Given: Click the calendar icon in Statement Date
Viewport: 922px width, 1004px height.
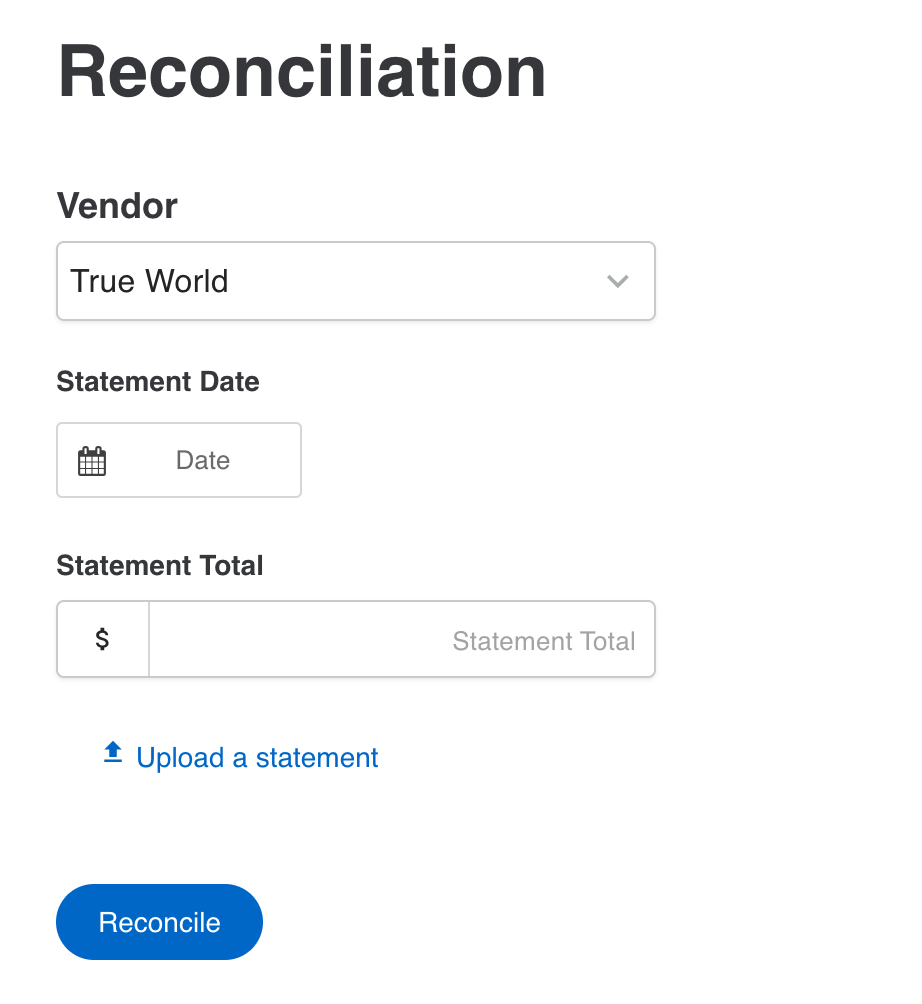Looking at the screenshot, I should coord(92,460).
